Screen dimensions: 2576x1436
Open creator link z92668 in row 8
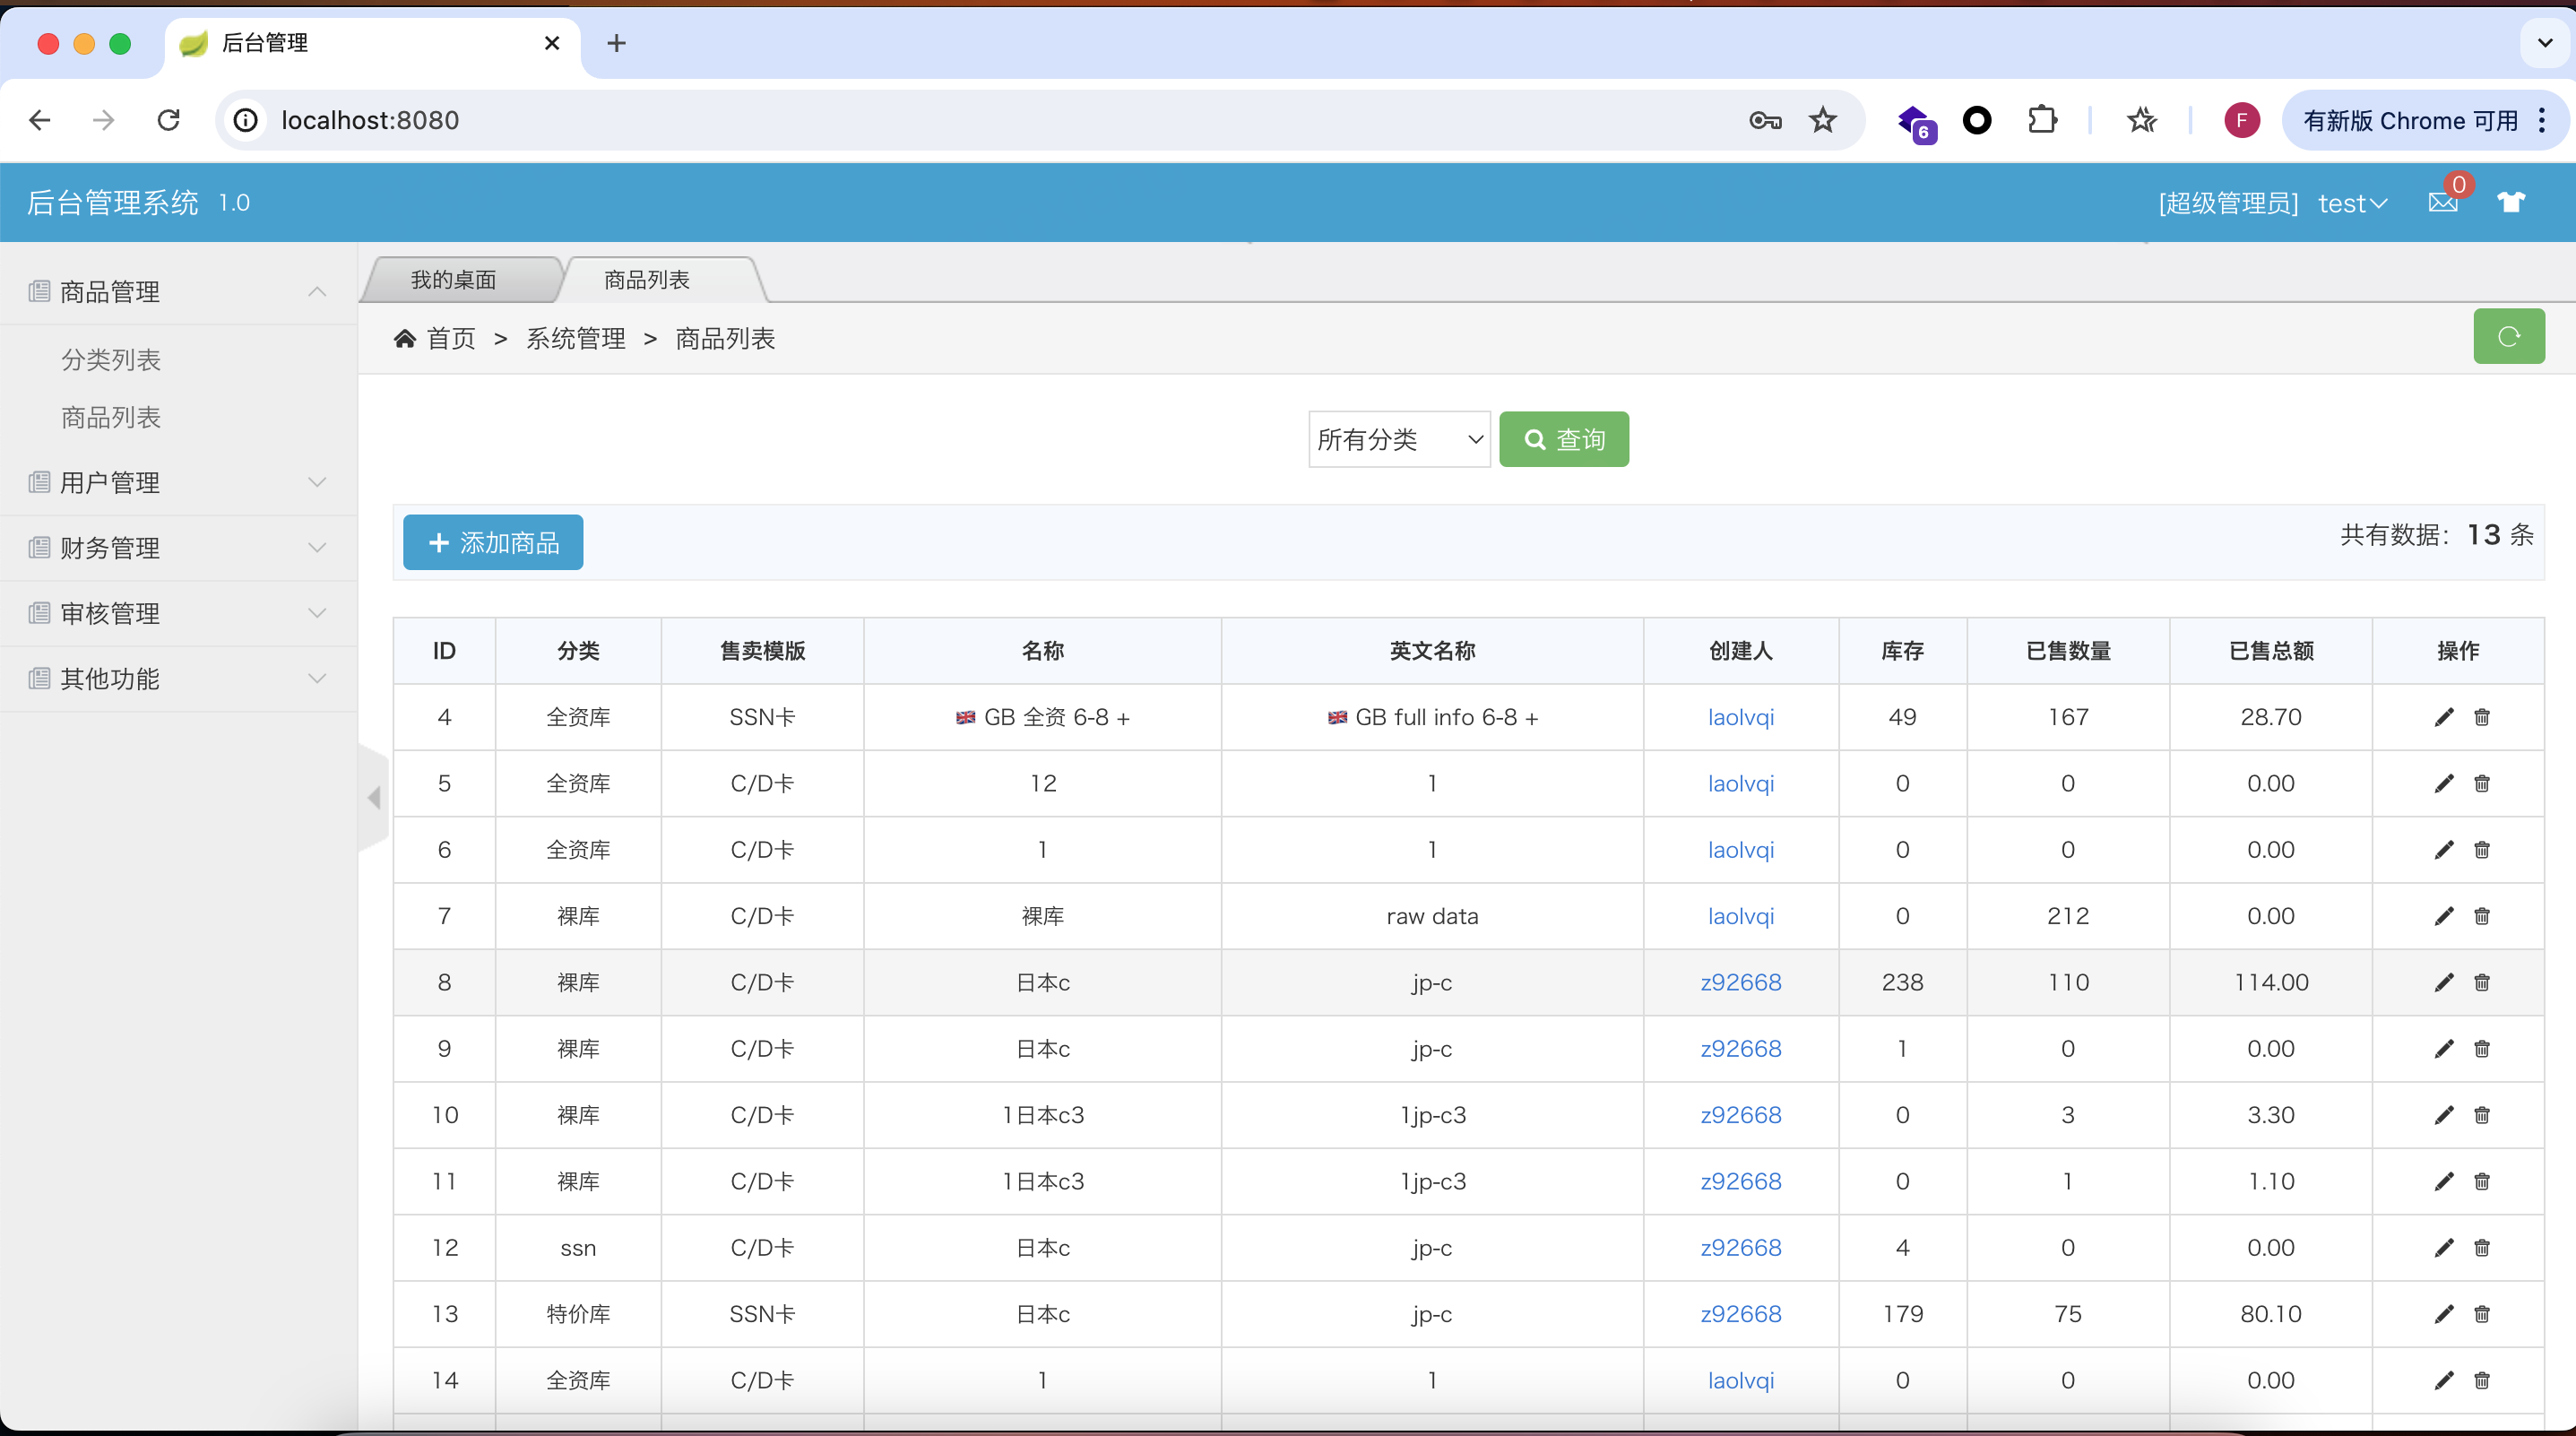click(1741, 982)
